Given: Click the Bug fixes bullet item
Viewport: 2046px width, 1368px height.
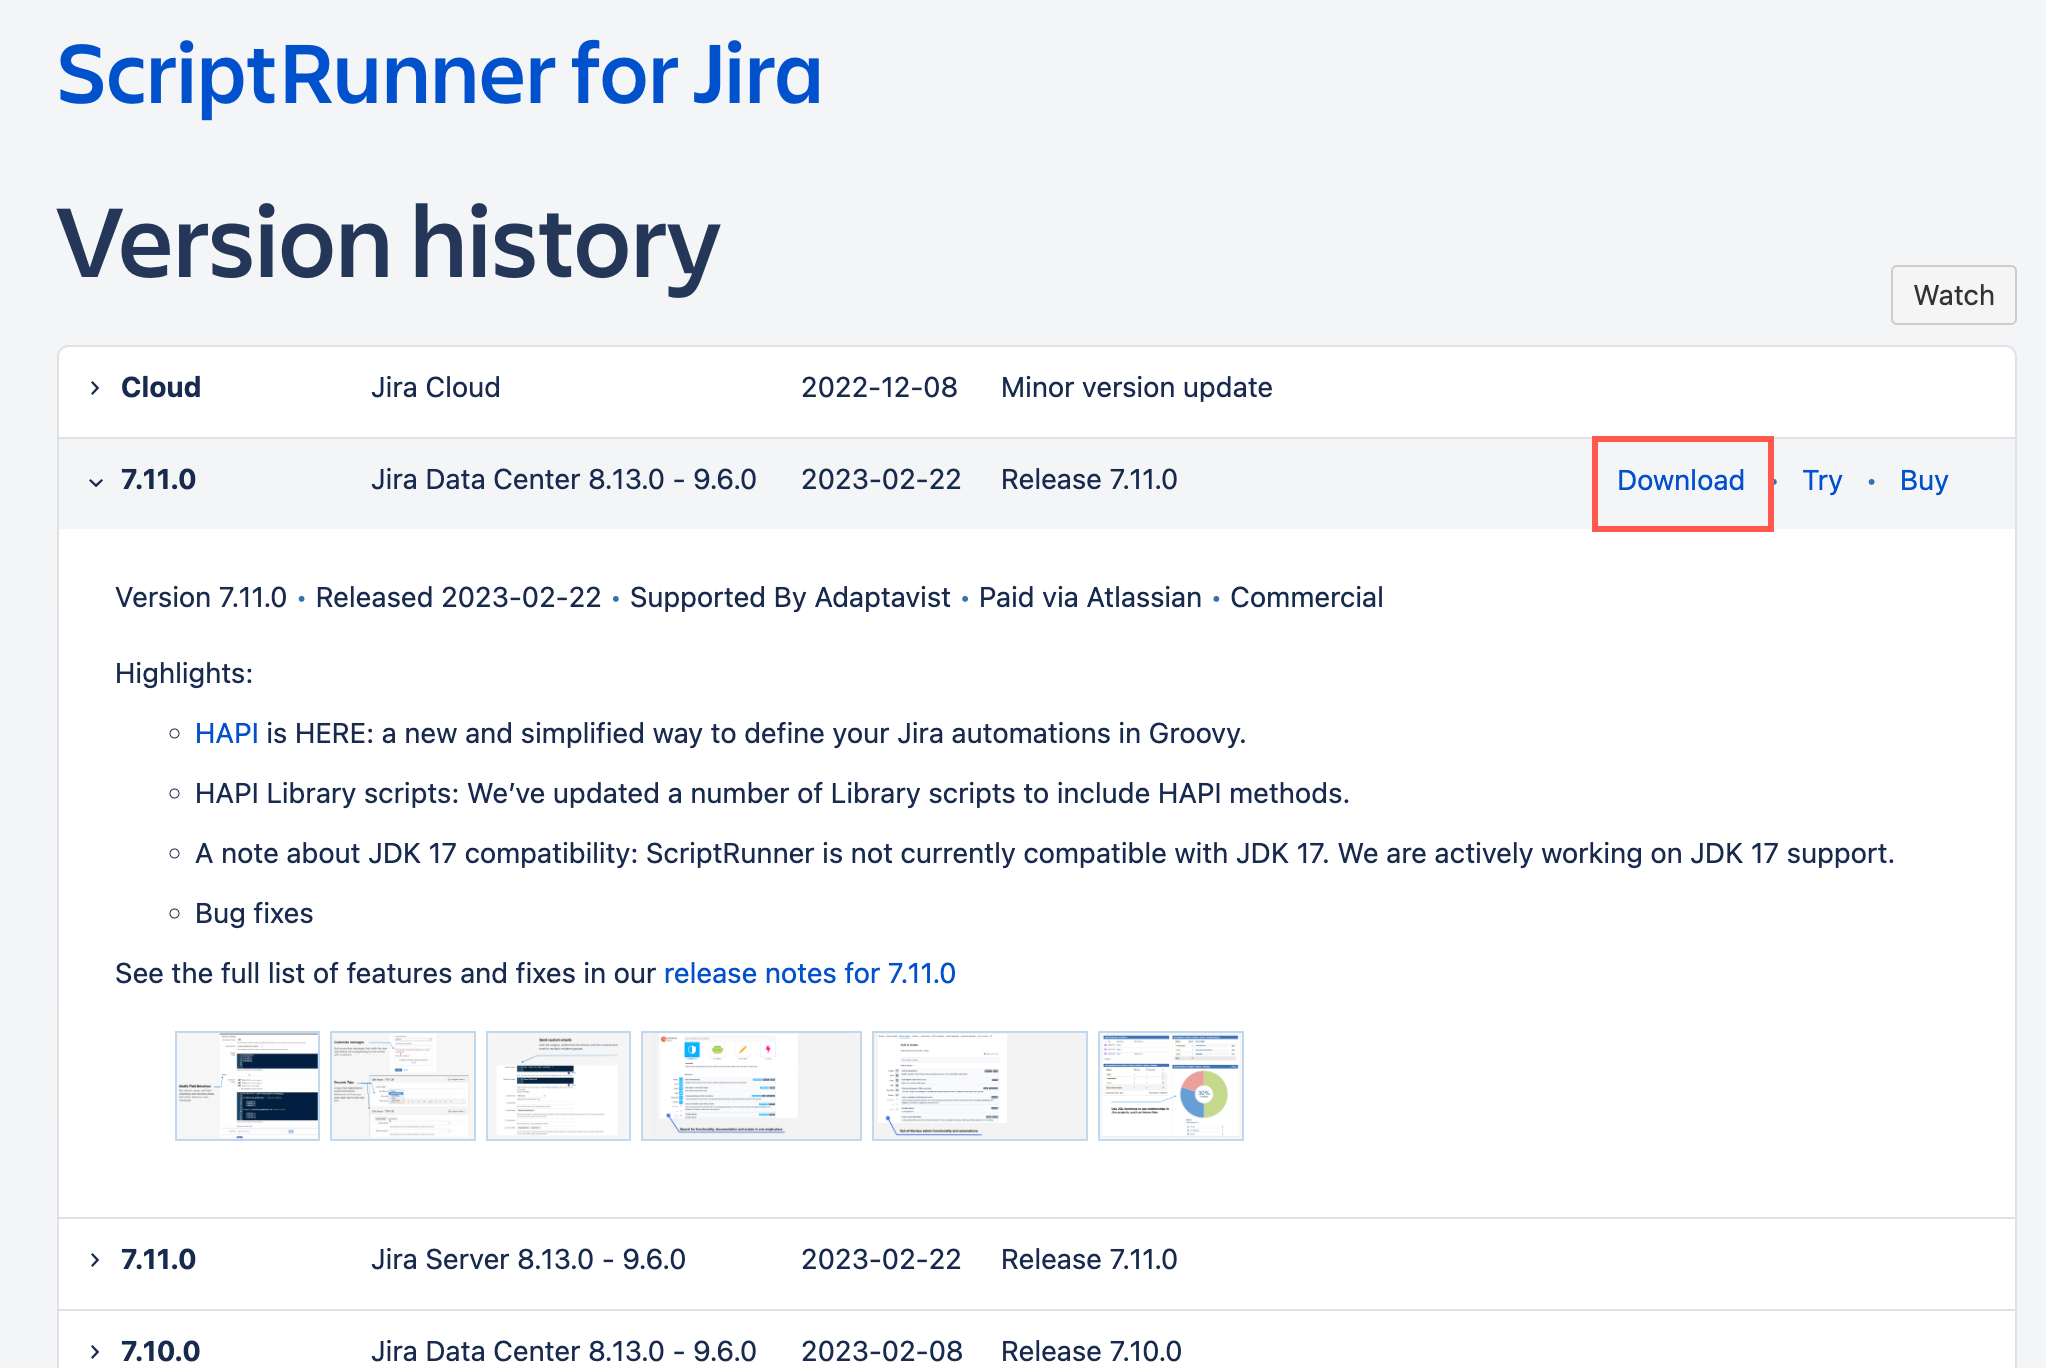Looking at the screenshot, I should [x=254, y=913].
